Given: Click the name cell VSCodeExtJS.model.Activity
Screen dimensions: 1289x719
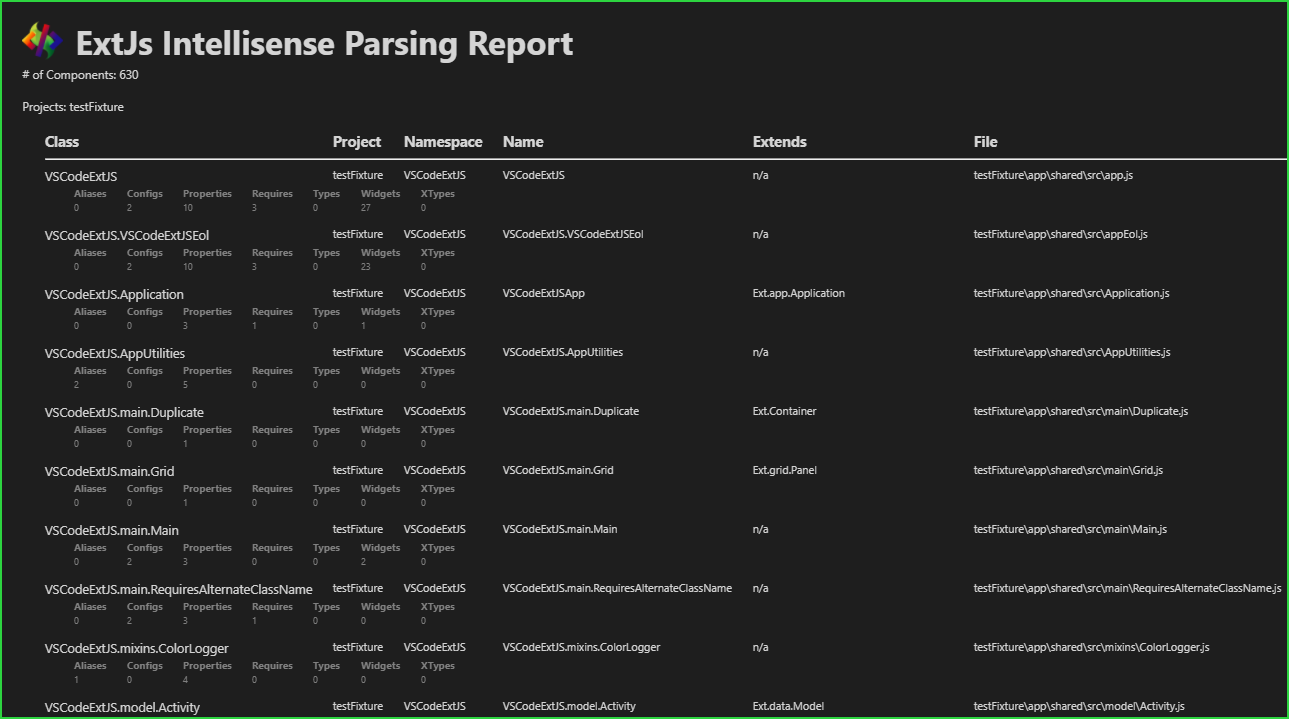Looking at the screenshot, I should [x=569, y=707].
